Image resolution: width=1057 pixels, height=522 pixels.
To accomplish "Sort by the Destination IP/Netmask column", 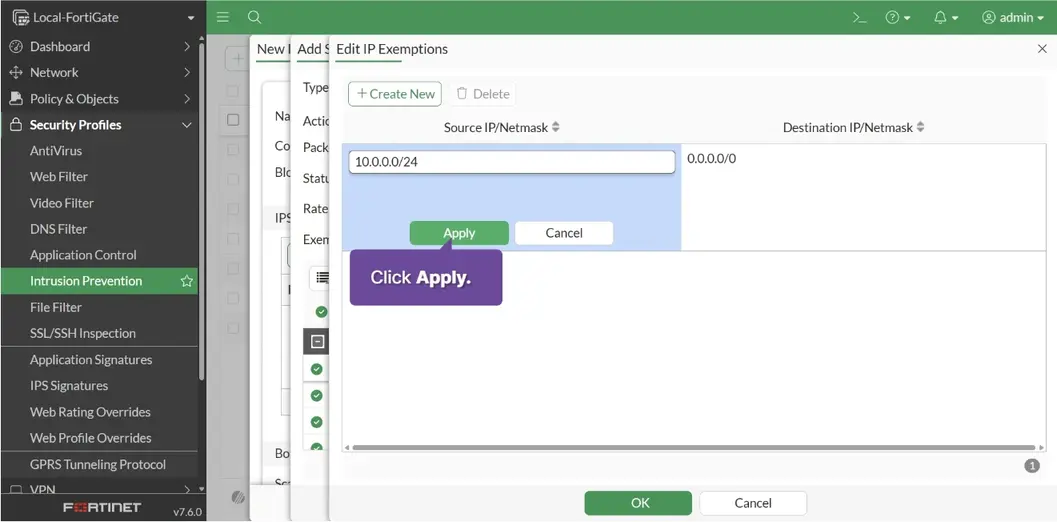I will [x=853, y=127].
